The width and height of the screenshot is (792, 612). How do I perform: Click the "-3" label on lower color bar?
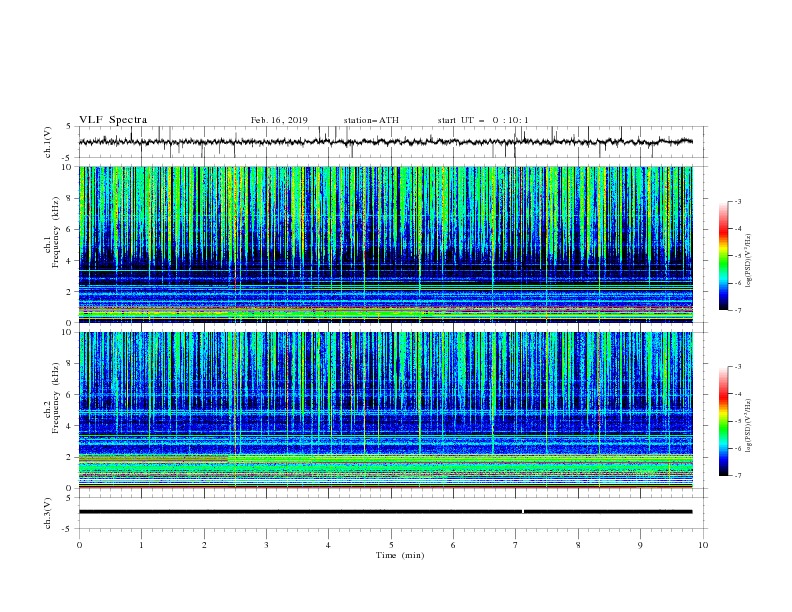click(738, 367)
